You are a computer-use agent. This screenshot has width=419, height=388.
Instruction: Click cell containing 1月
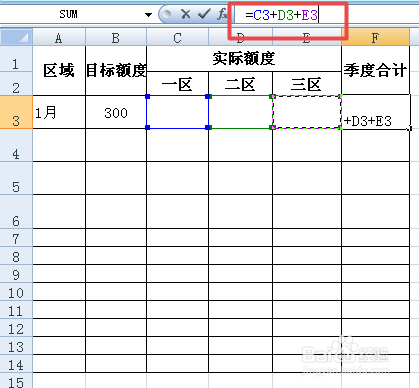[59, 112]
